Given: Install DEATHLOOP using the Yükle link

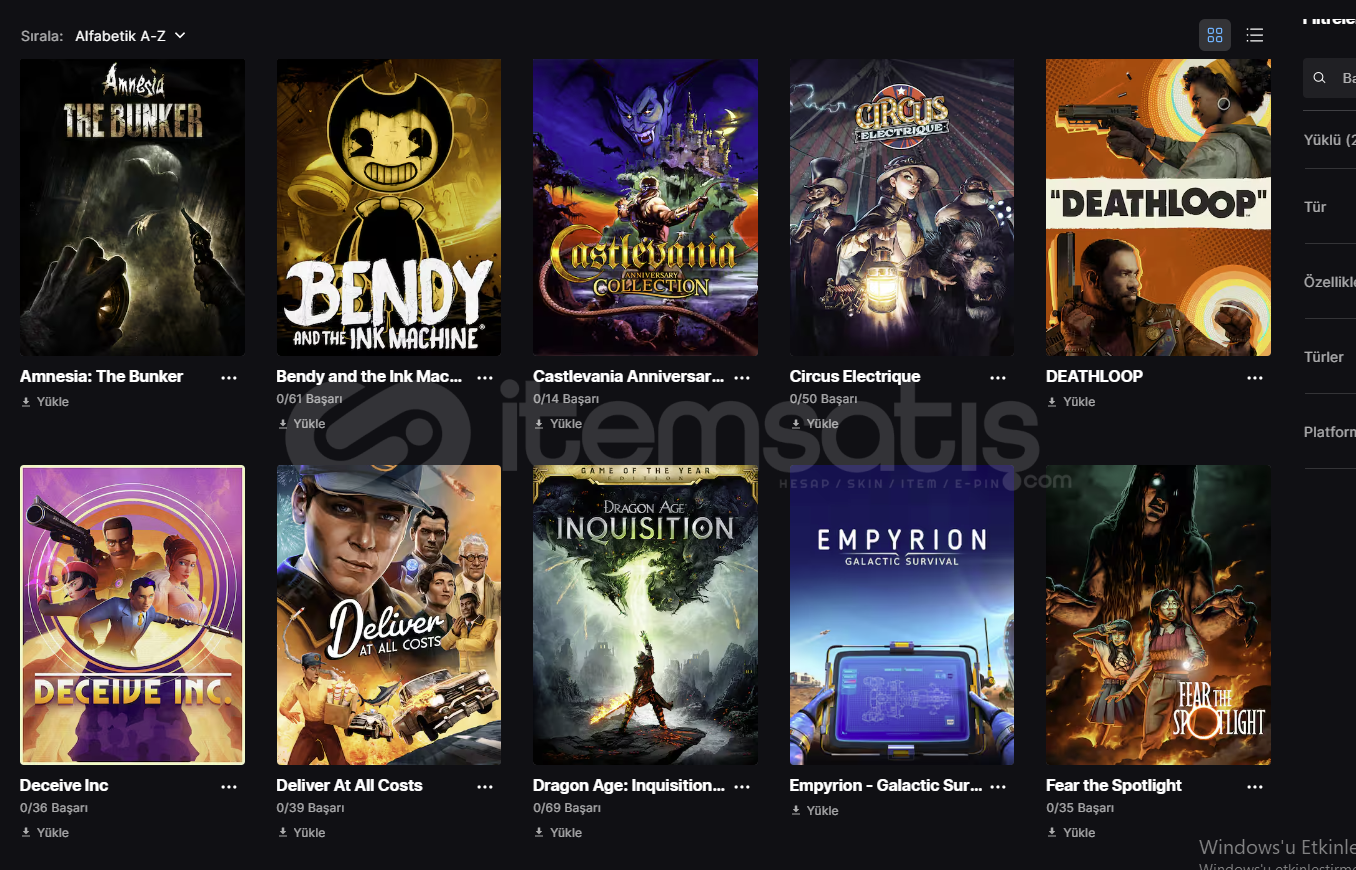Looking at the screenshot, I should (1070, 401).
